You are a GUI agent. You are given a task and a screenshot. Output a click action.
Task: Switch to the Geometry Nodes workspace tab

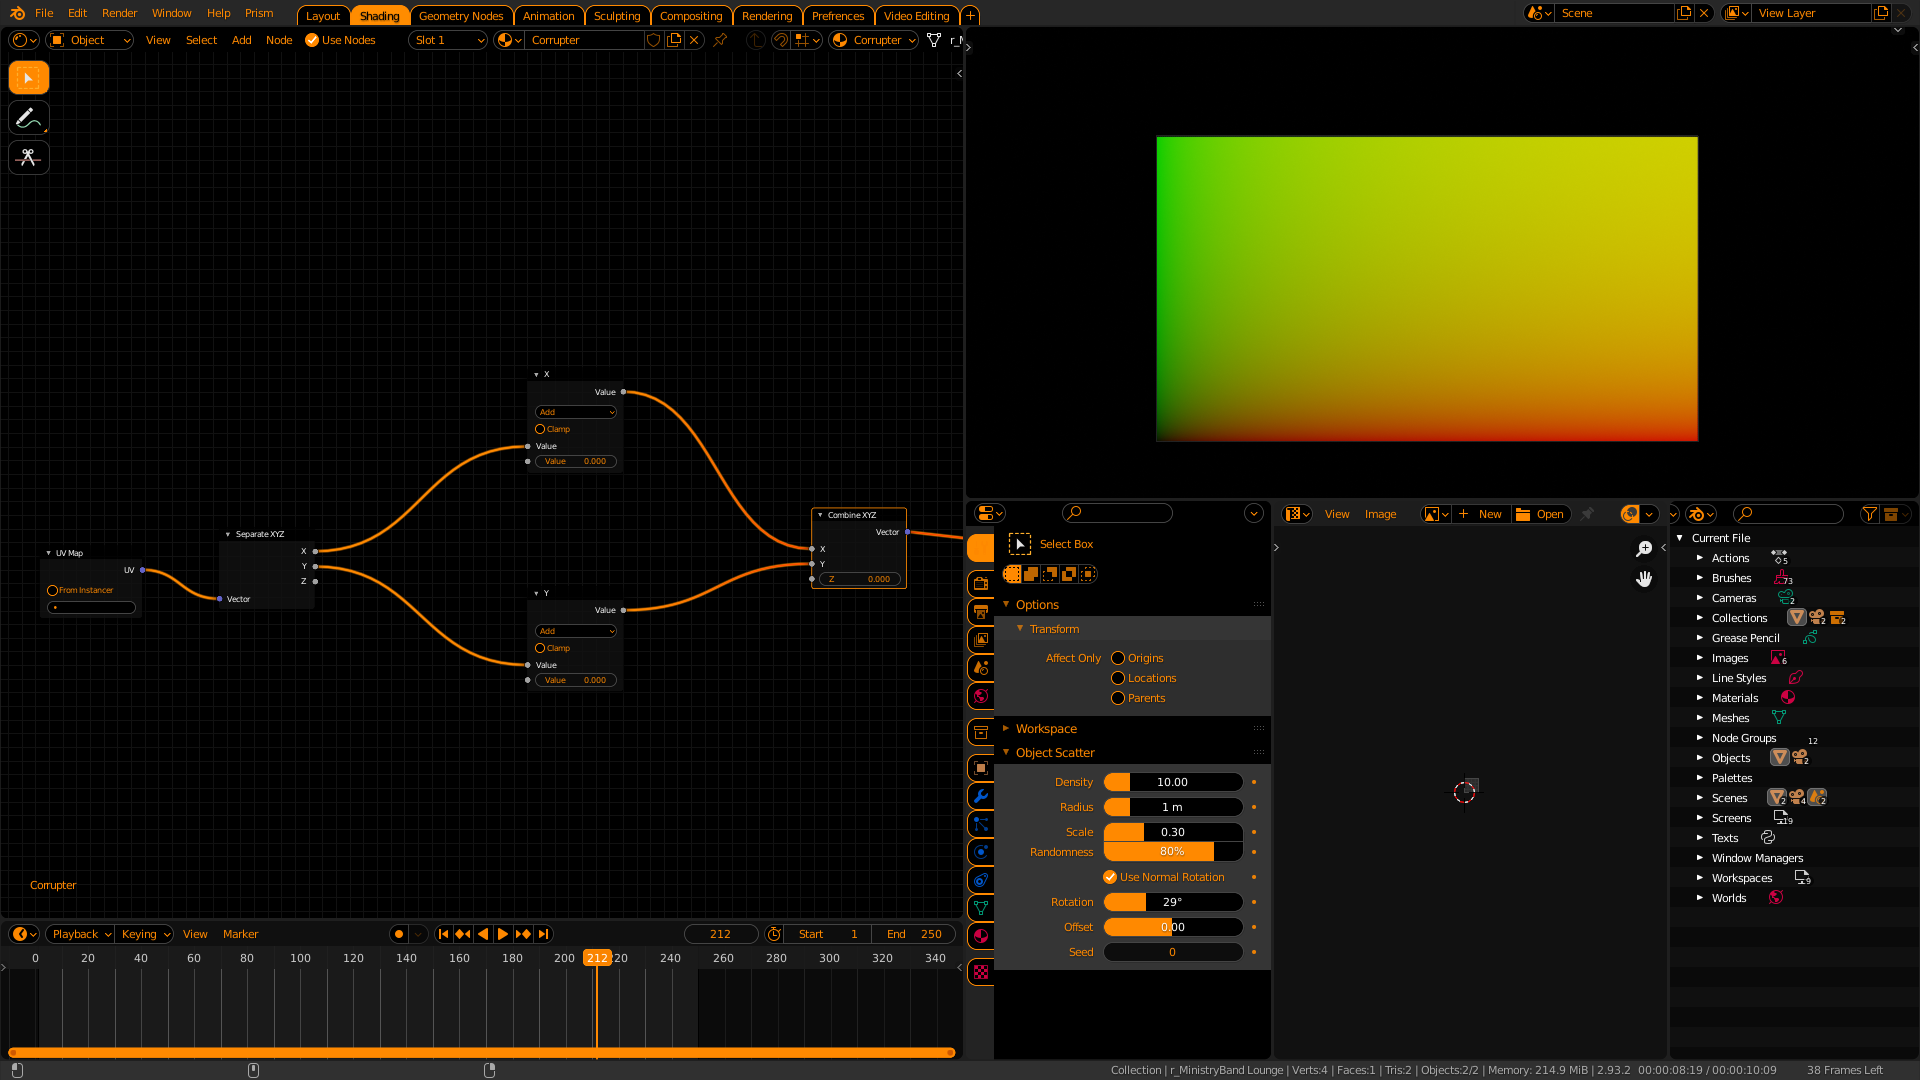click(461, 16)
